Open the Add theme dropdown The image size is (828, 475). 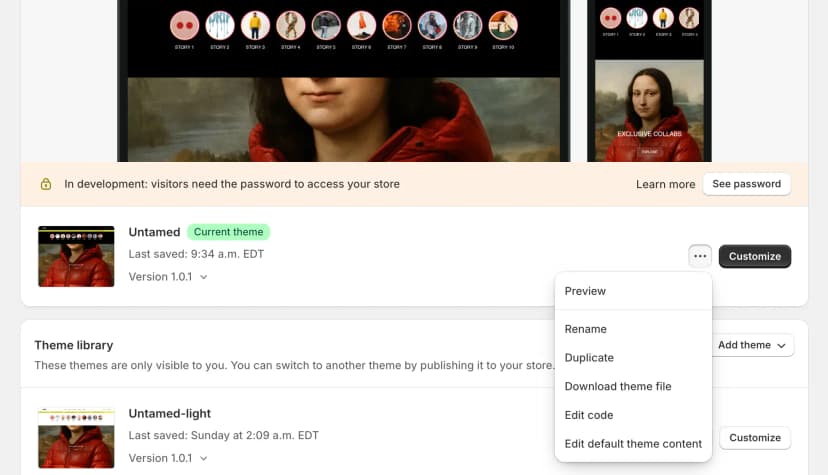click(754, 345)
